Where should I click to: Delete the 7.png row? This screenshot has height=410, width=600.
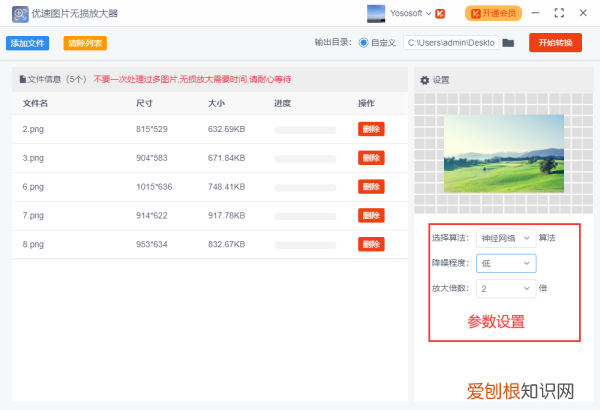371,215
